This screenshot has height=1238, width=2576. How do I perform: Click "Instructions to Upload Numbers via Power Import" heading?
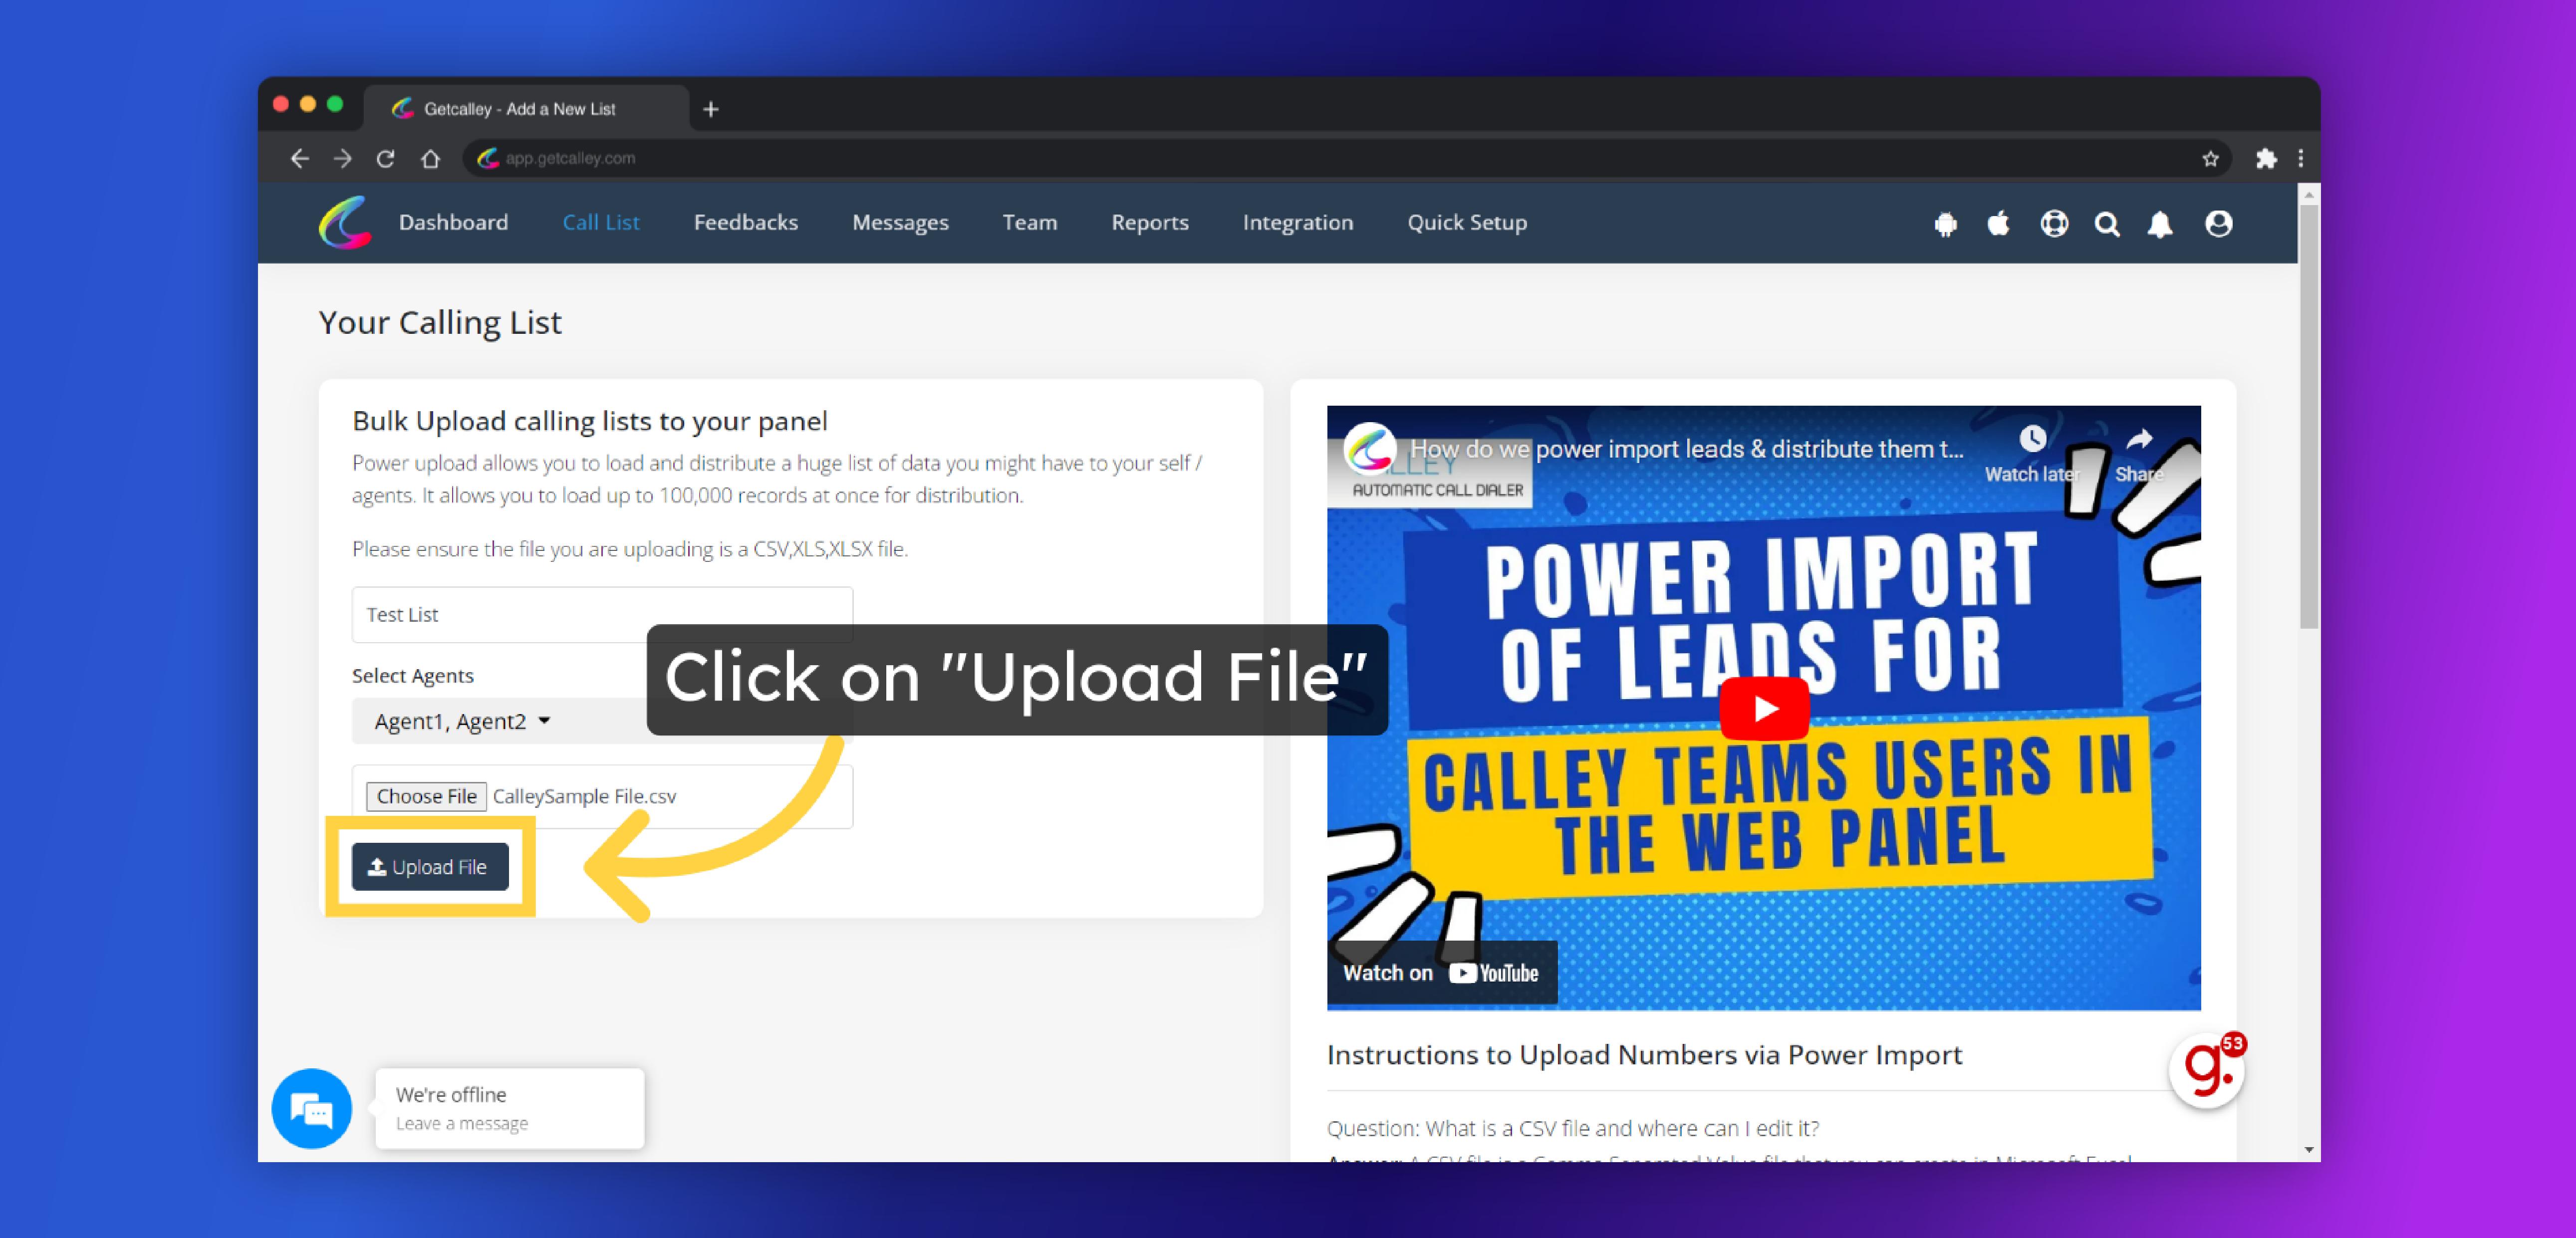[x=1644, y=1055]
